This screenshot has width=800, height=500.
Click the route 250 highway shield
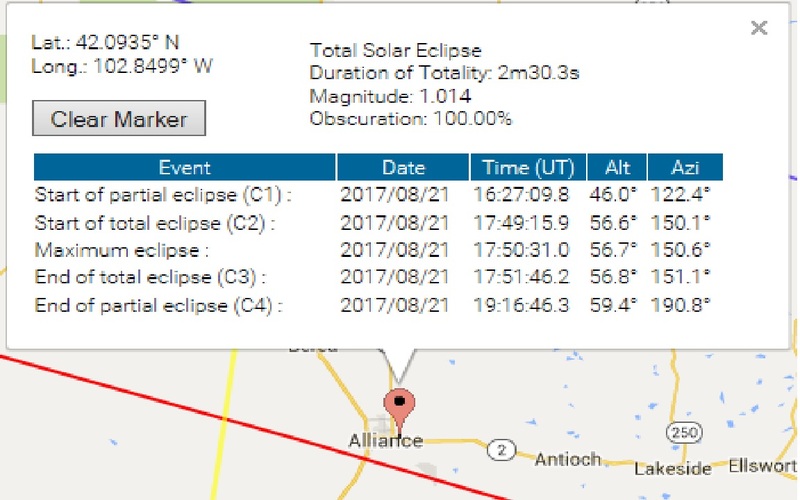tap(684, 433)
